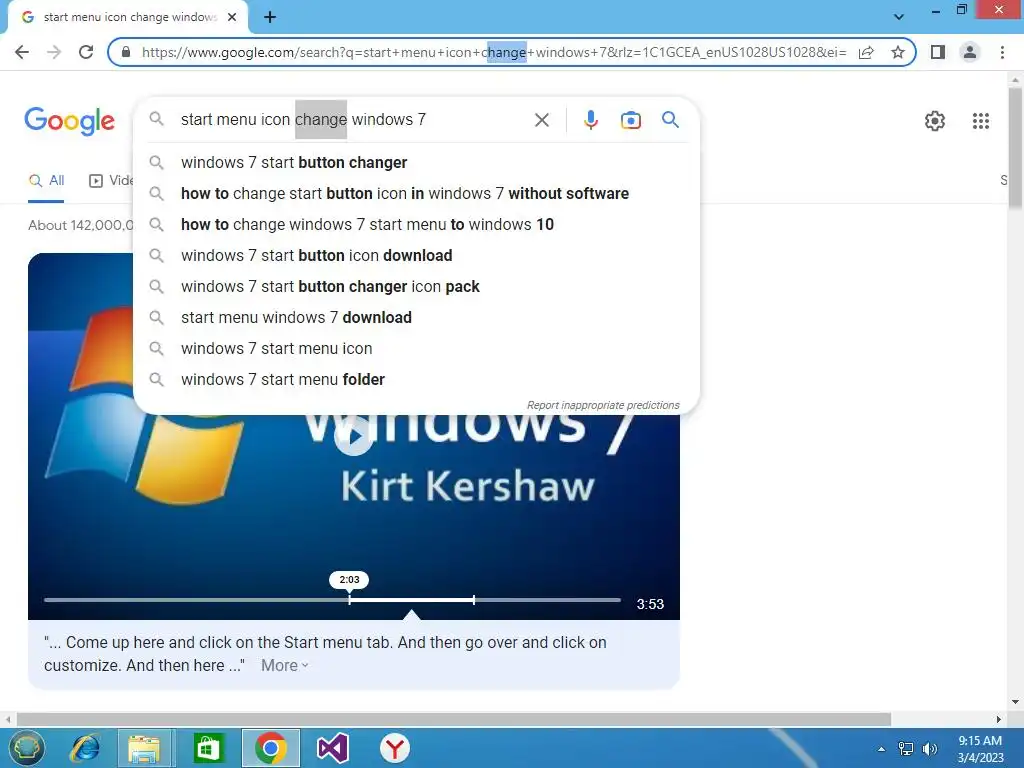The width and height of the screenshot is (1024, 768).
Task: Reload the current page
Action: pos(86,52)
